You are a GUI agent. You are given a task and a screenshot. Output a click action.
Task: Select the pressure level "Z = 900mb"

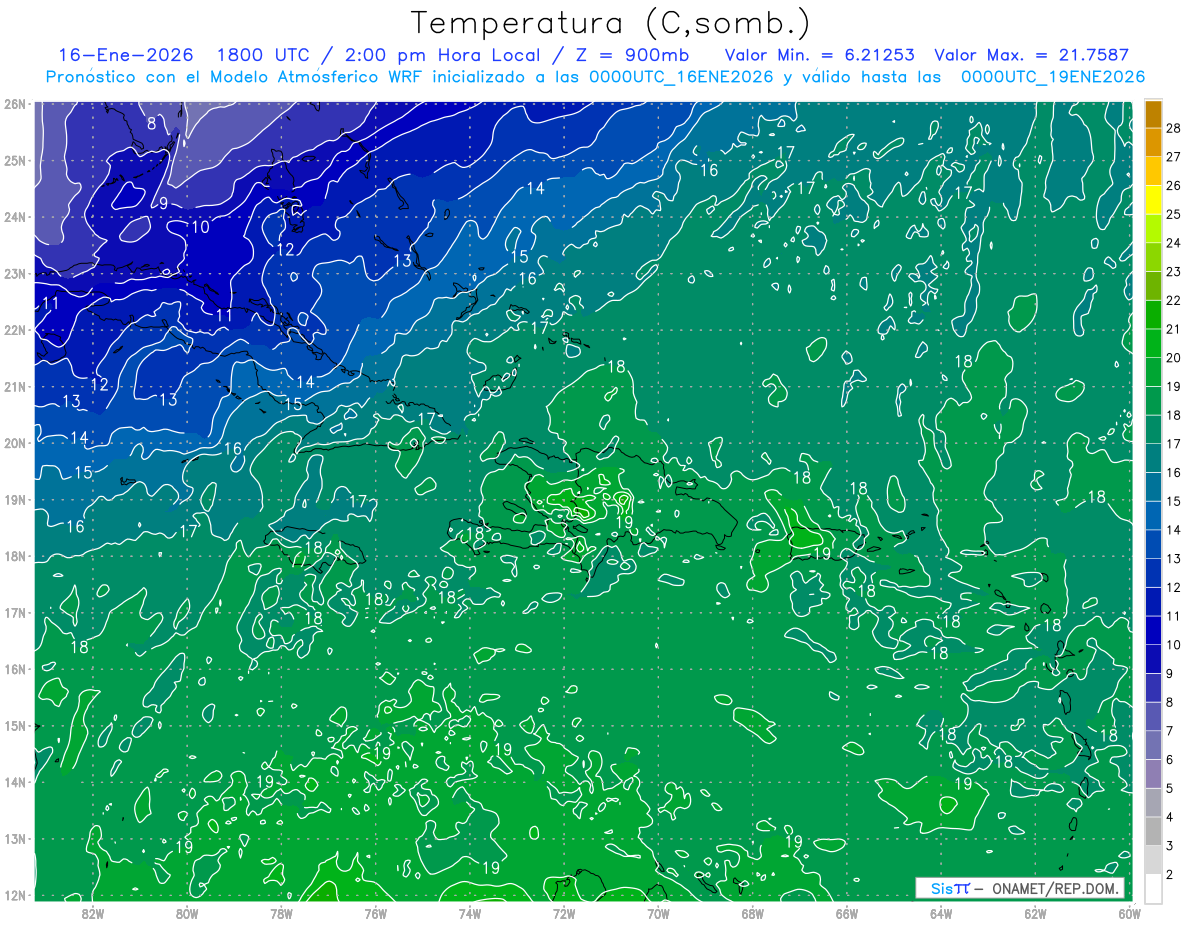tap(632, 56)
